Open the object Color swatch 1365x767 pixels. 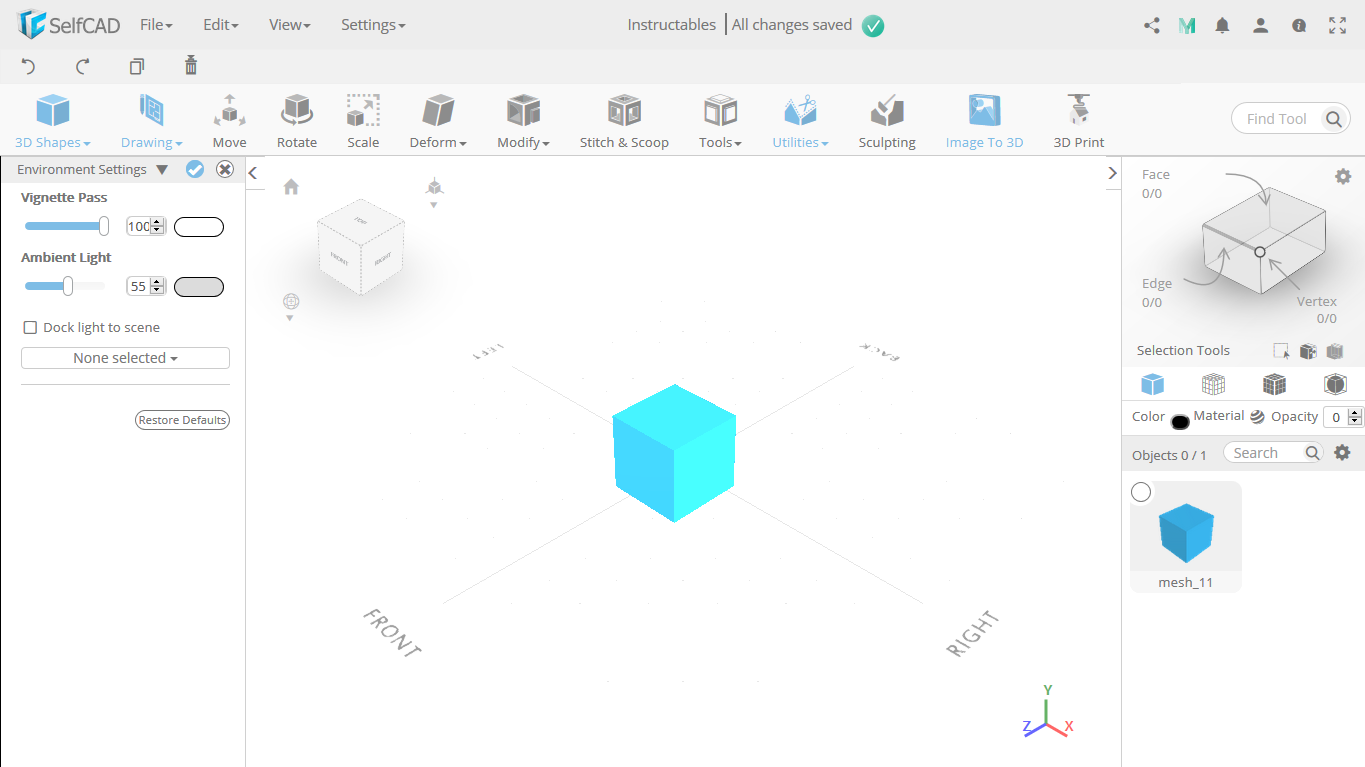(x=1180, y=422)
